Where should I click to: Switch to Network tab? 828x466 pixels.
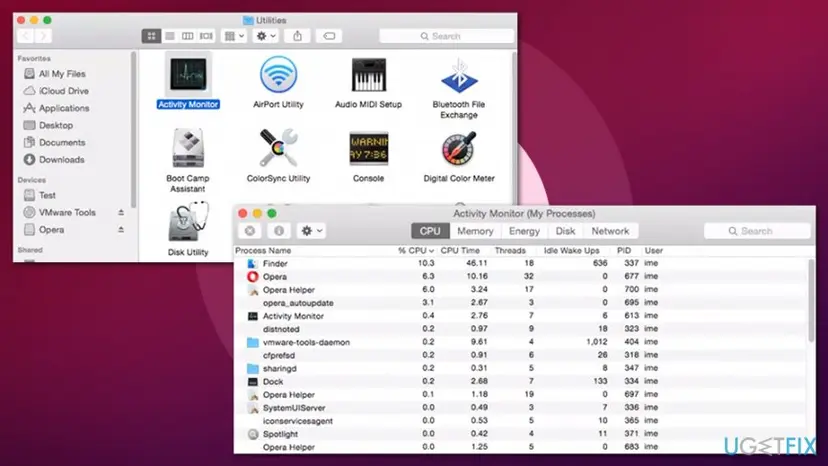pos(610,231)
